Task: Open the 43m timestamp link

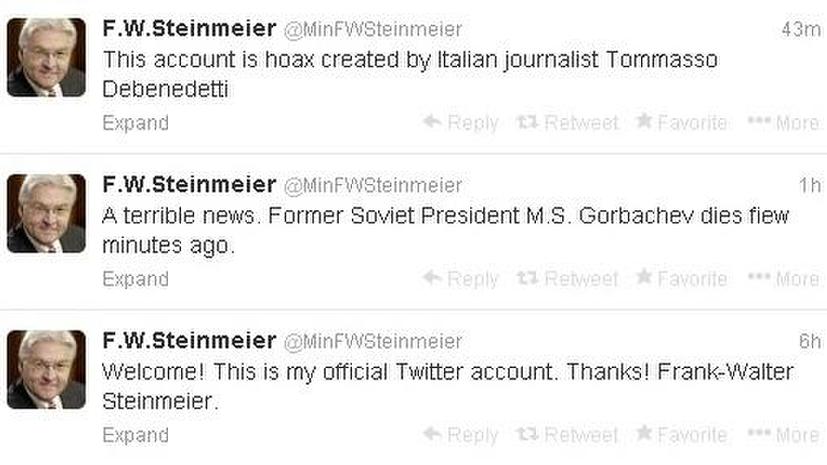Action: point(801,30)
